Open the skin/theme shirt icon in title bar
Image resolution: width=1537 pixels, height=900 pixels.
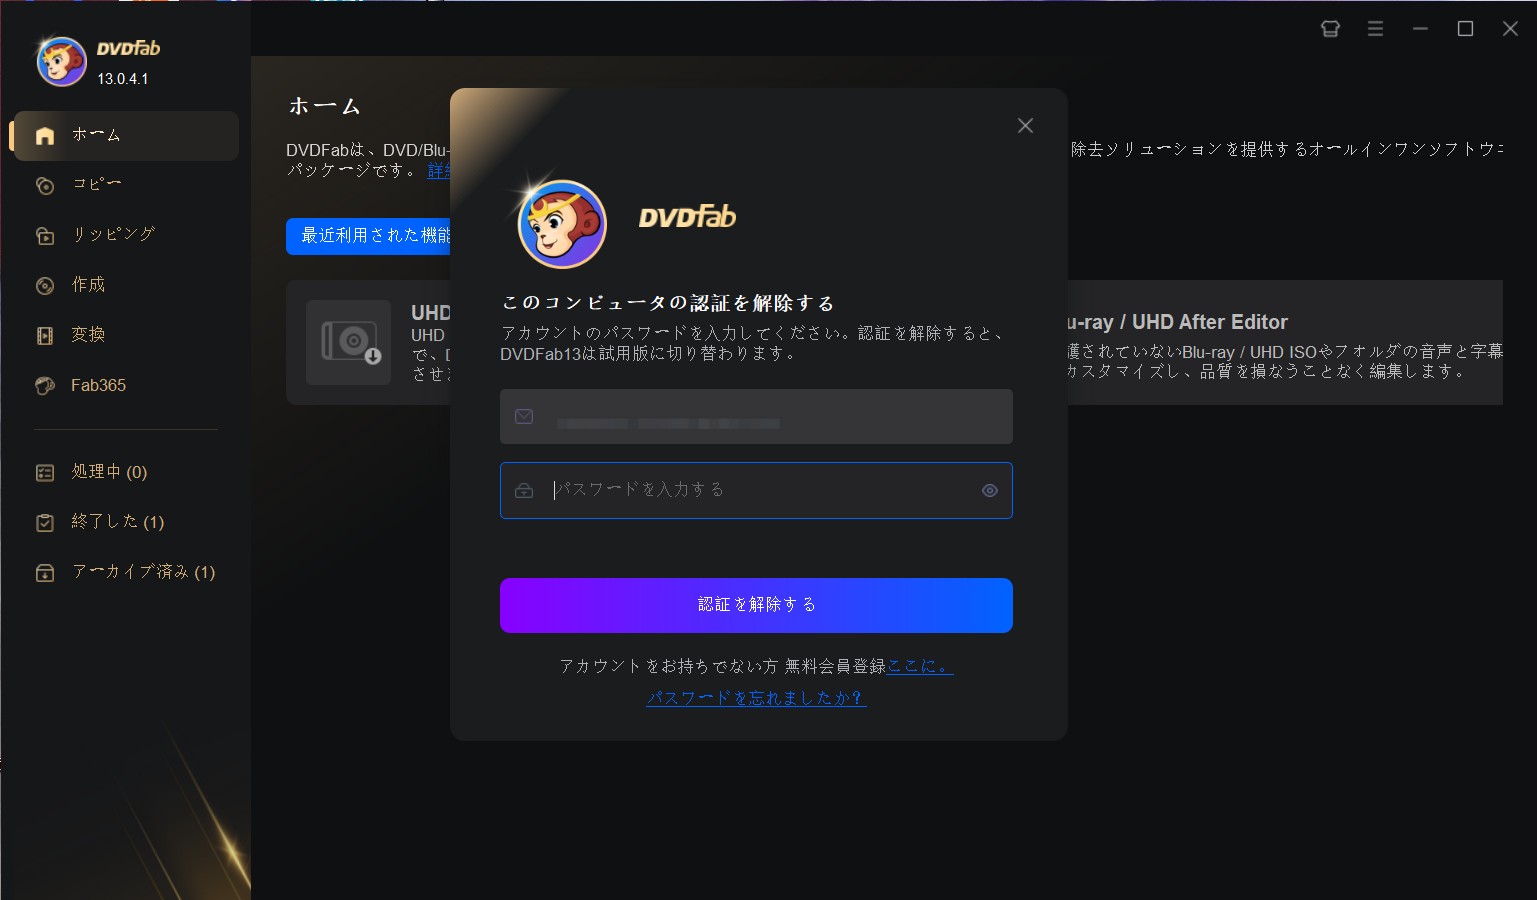pyautogui.click(x=1330, y=29)
